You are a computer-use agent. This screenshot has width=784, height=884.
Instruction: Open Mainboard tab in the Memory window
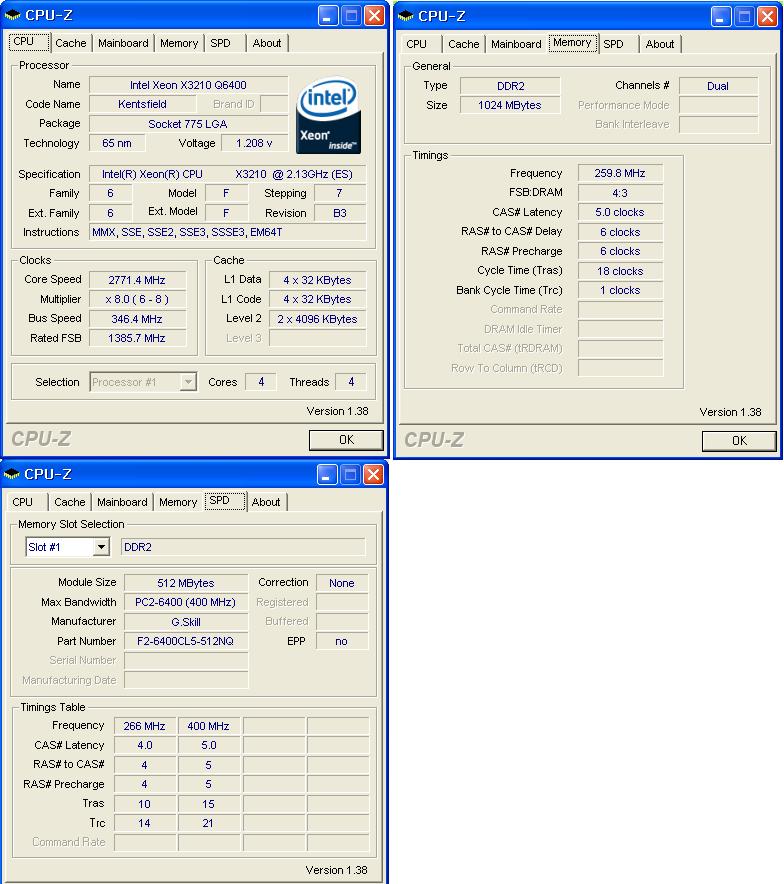pyautogui.click(x=516, y=44)
